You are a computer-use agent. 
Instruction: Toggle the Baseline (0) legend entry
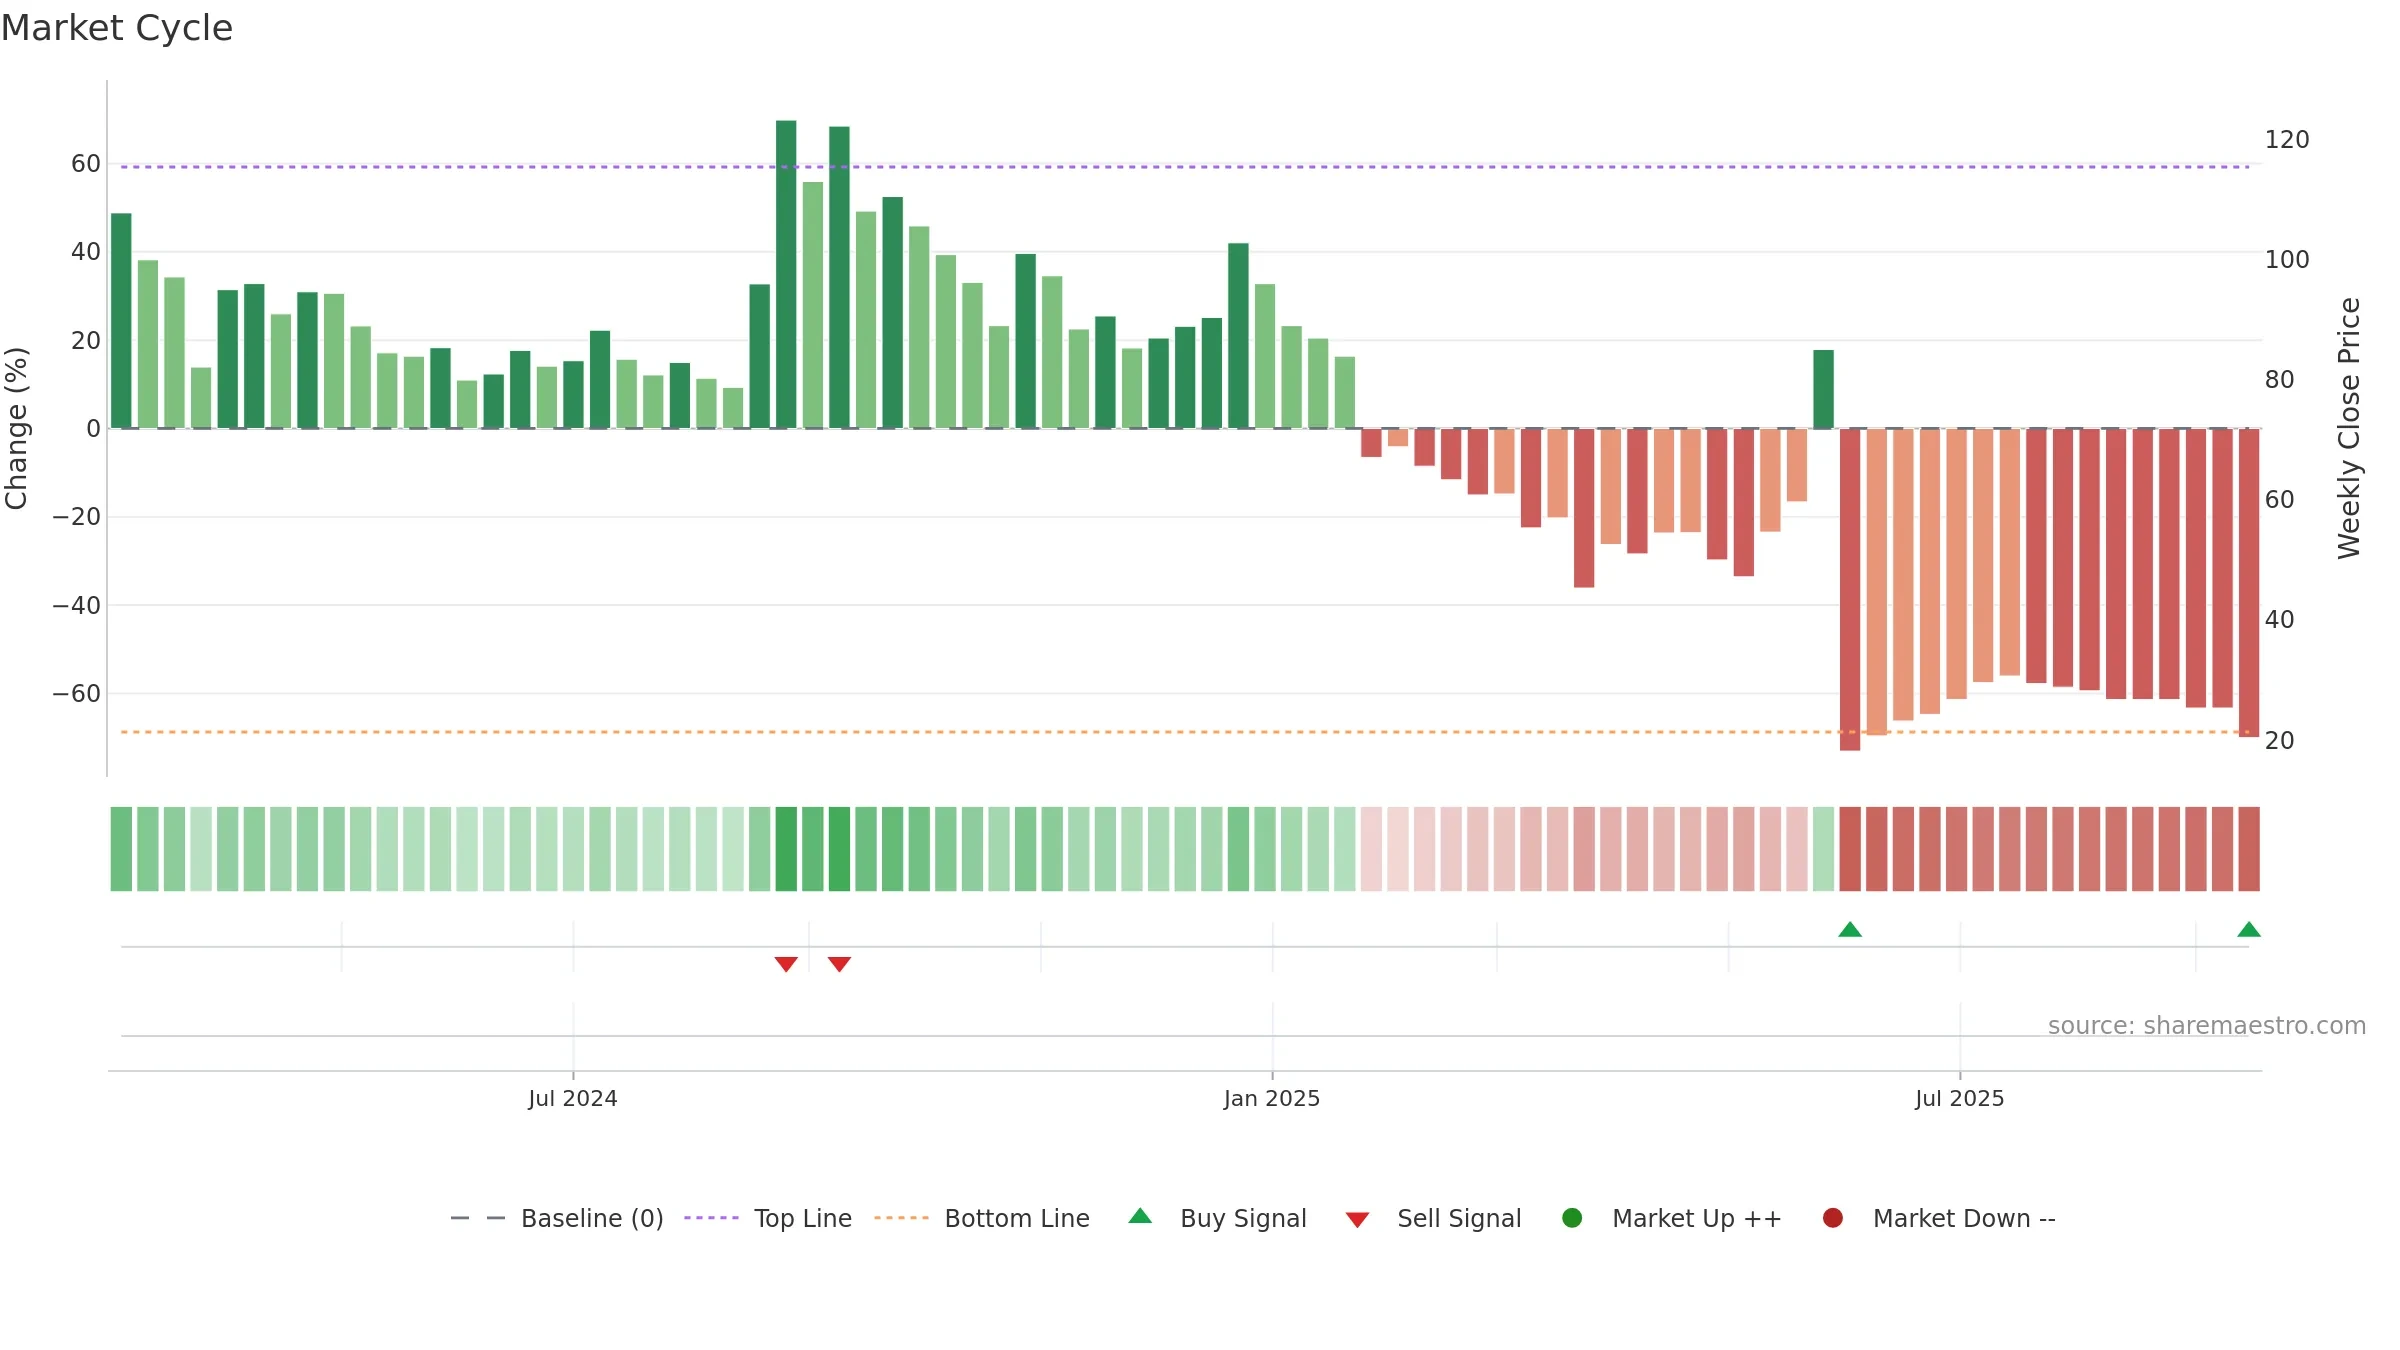click(557, 1218)
